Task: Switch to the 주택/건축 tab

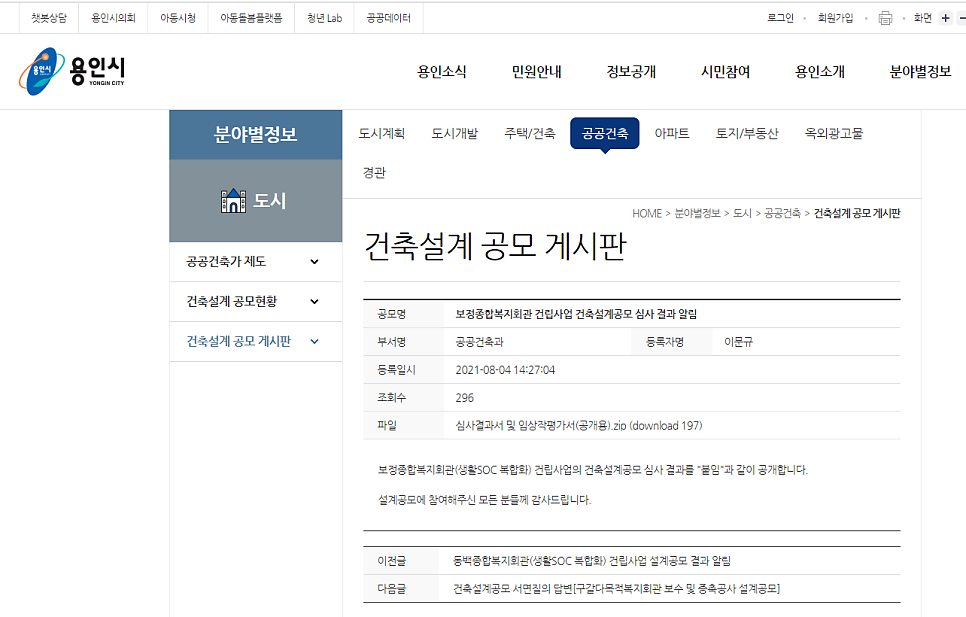Action: pos(530,133)
